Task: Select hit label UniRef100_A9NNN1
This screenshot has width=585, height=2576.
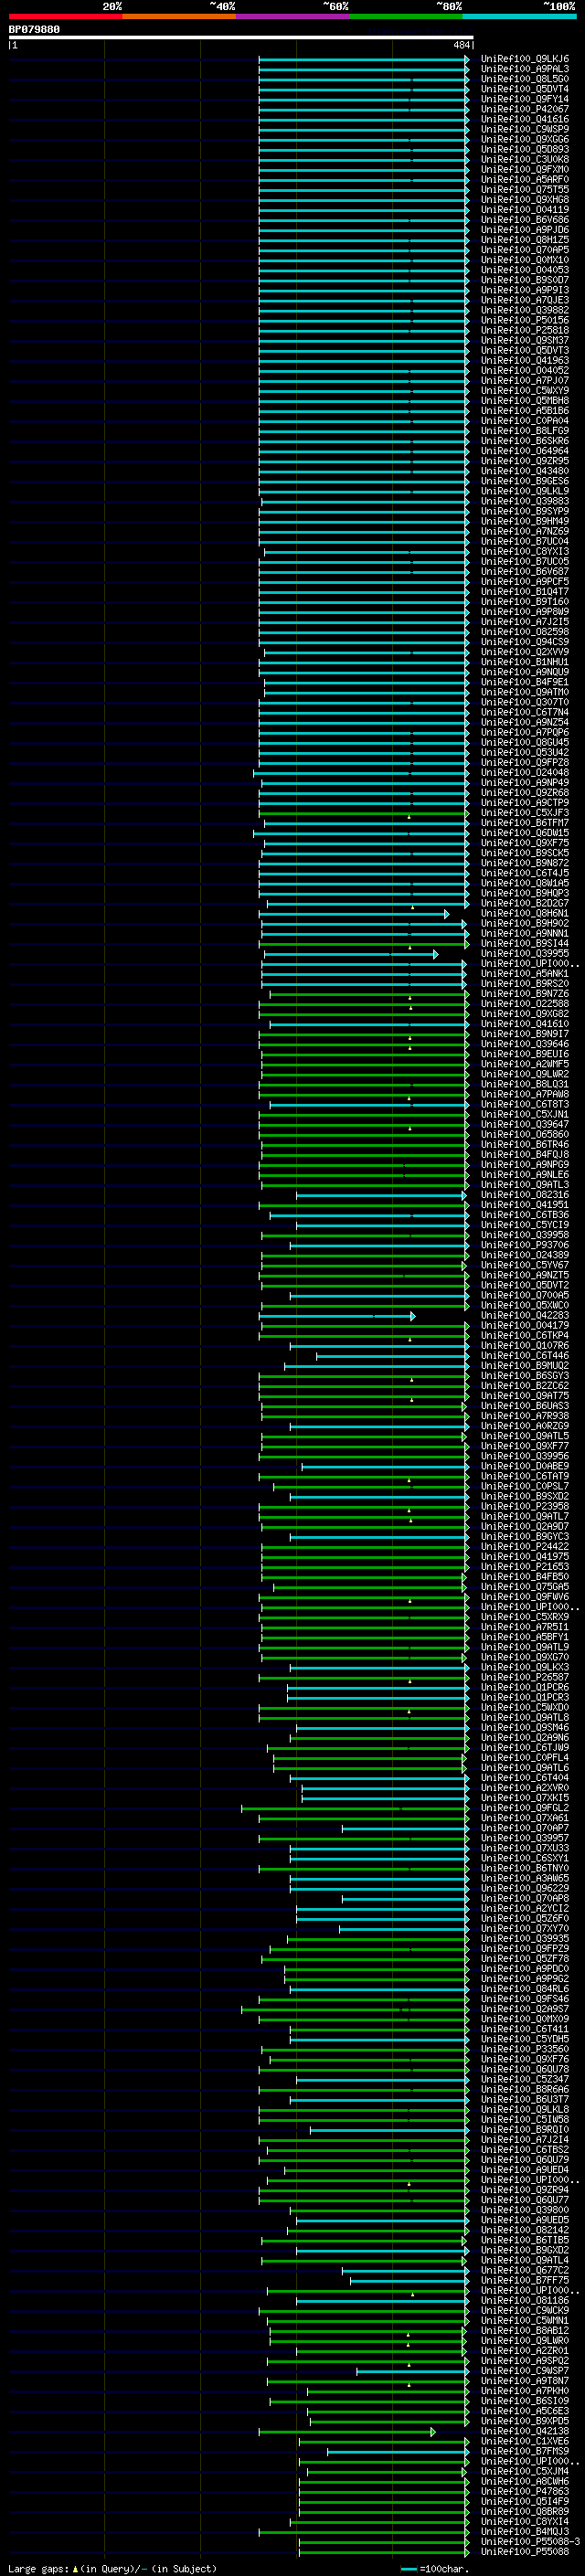Action: pos(525,933)
